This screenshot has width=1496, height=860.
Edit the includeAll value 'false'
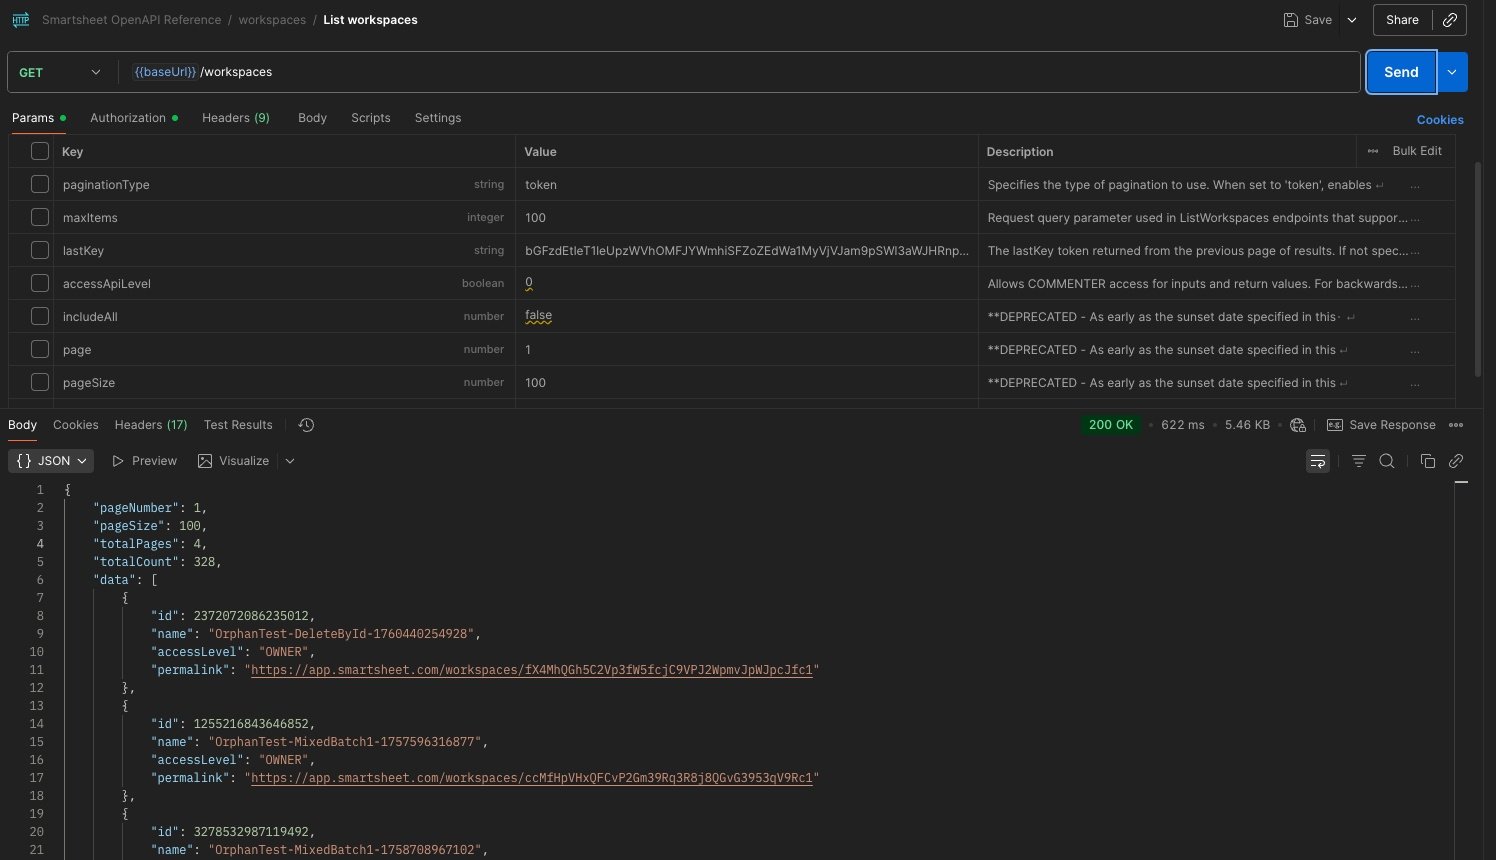pyautogui.click(x=539, y=316)
